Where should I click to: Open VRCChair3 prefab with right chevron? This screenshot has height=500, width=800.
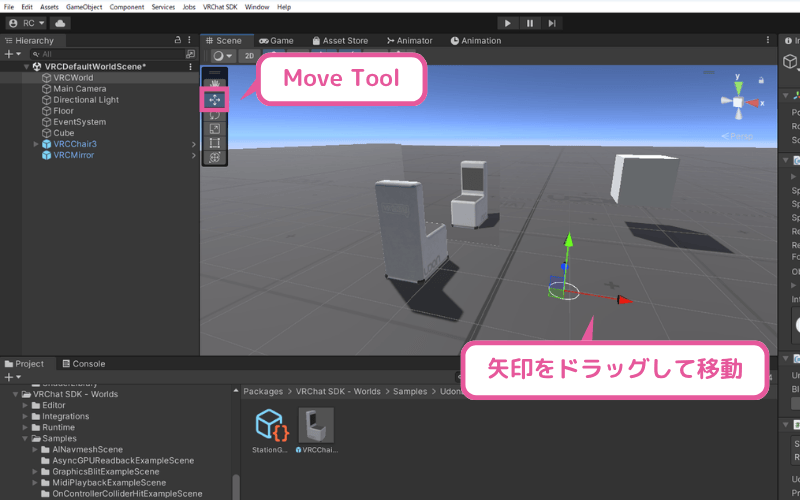[x=193, y=144]
